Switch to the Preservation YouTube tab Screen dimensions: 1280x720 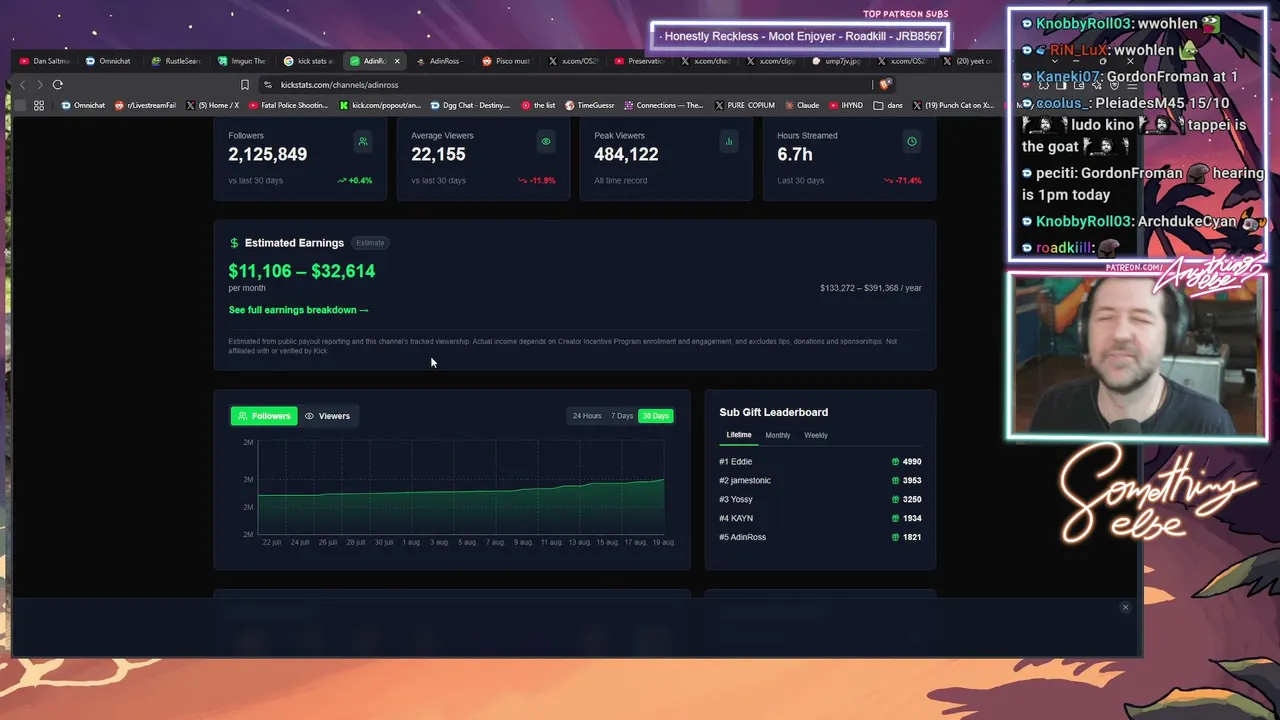coord(639,61)
